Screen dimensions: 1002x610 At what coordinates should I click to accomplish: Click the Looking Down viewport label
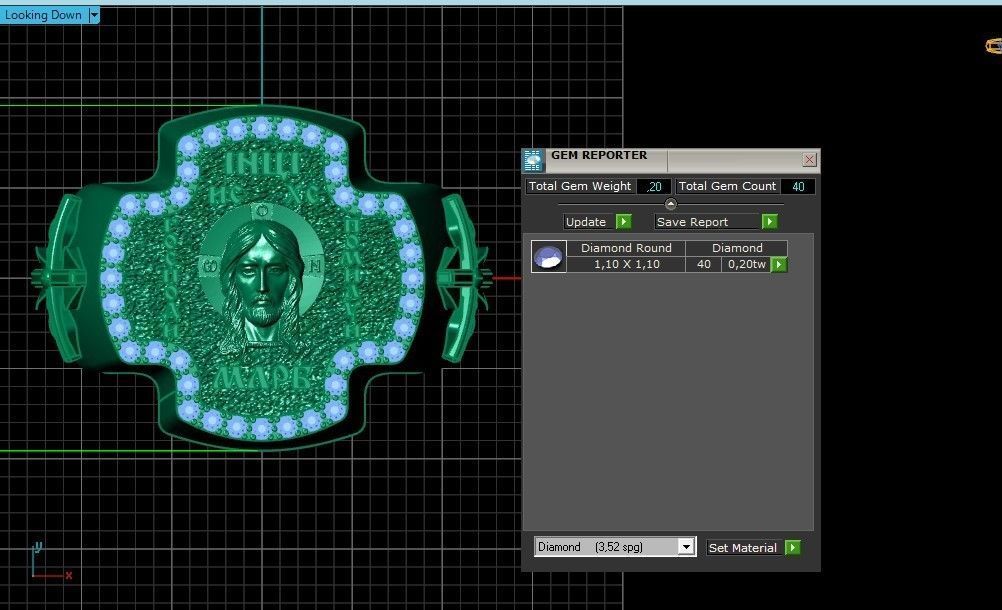pos(43,15)
